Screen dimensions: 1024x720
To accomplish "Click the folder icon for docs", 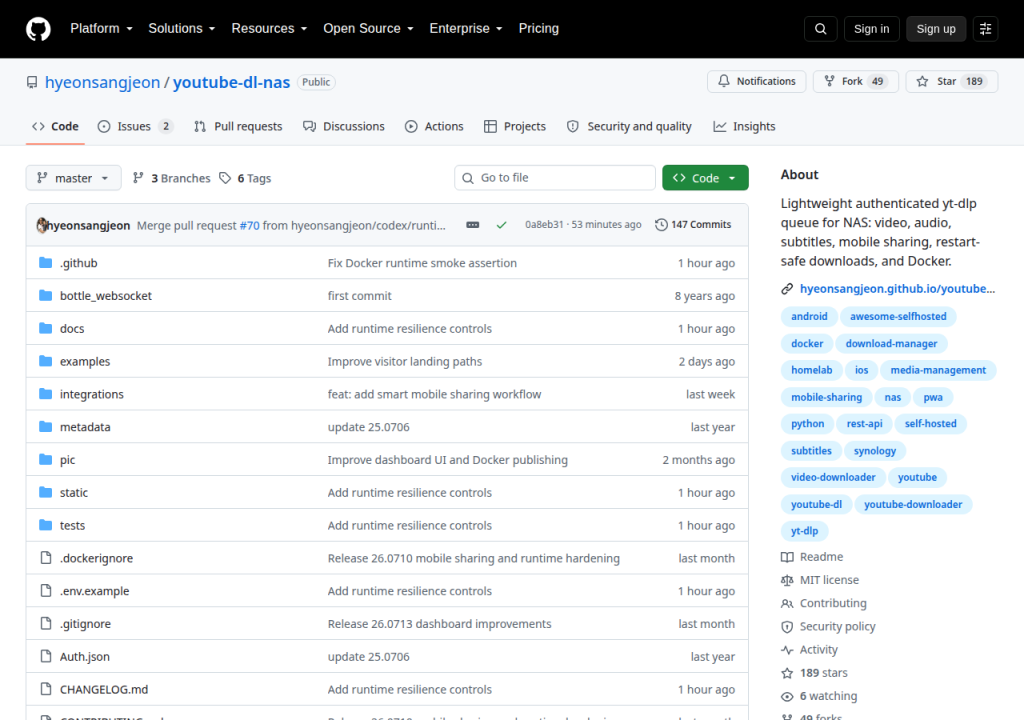I will tap(45, 328).
